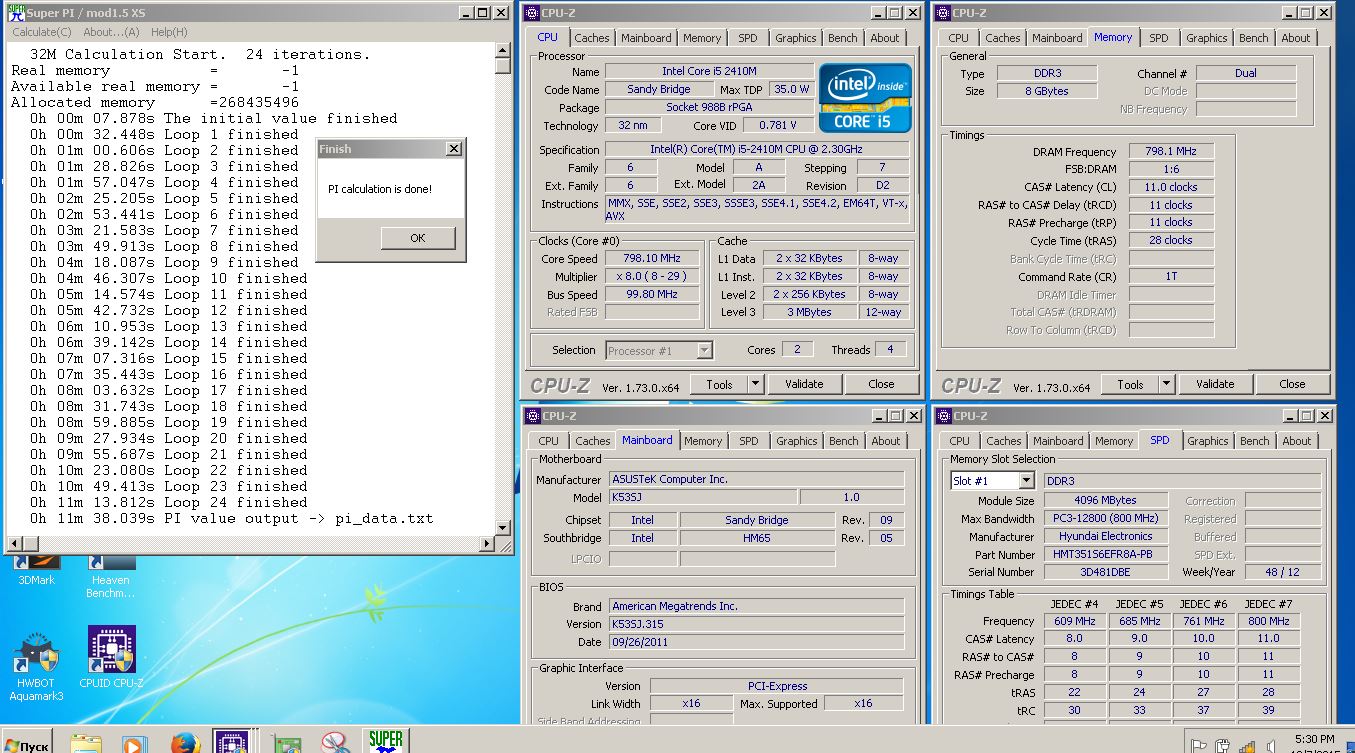Open network signal tray icon
The width and height of the screenshot is (1355, 753).
(1246, 745)
